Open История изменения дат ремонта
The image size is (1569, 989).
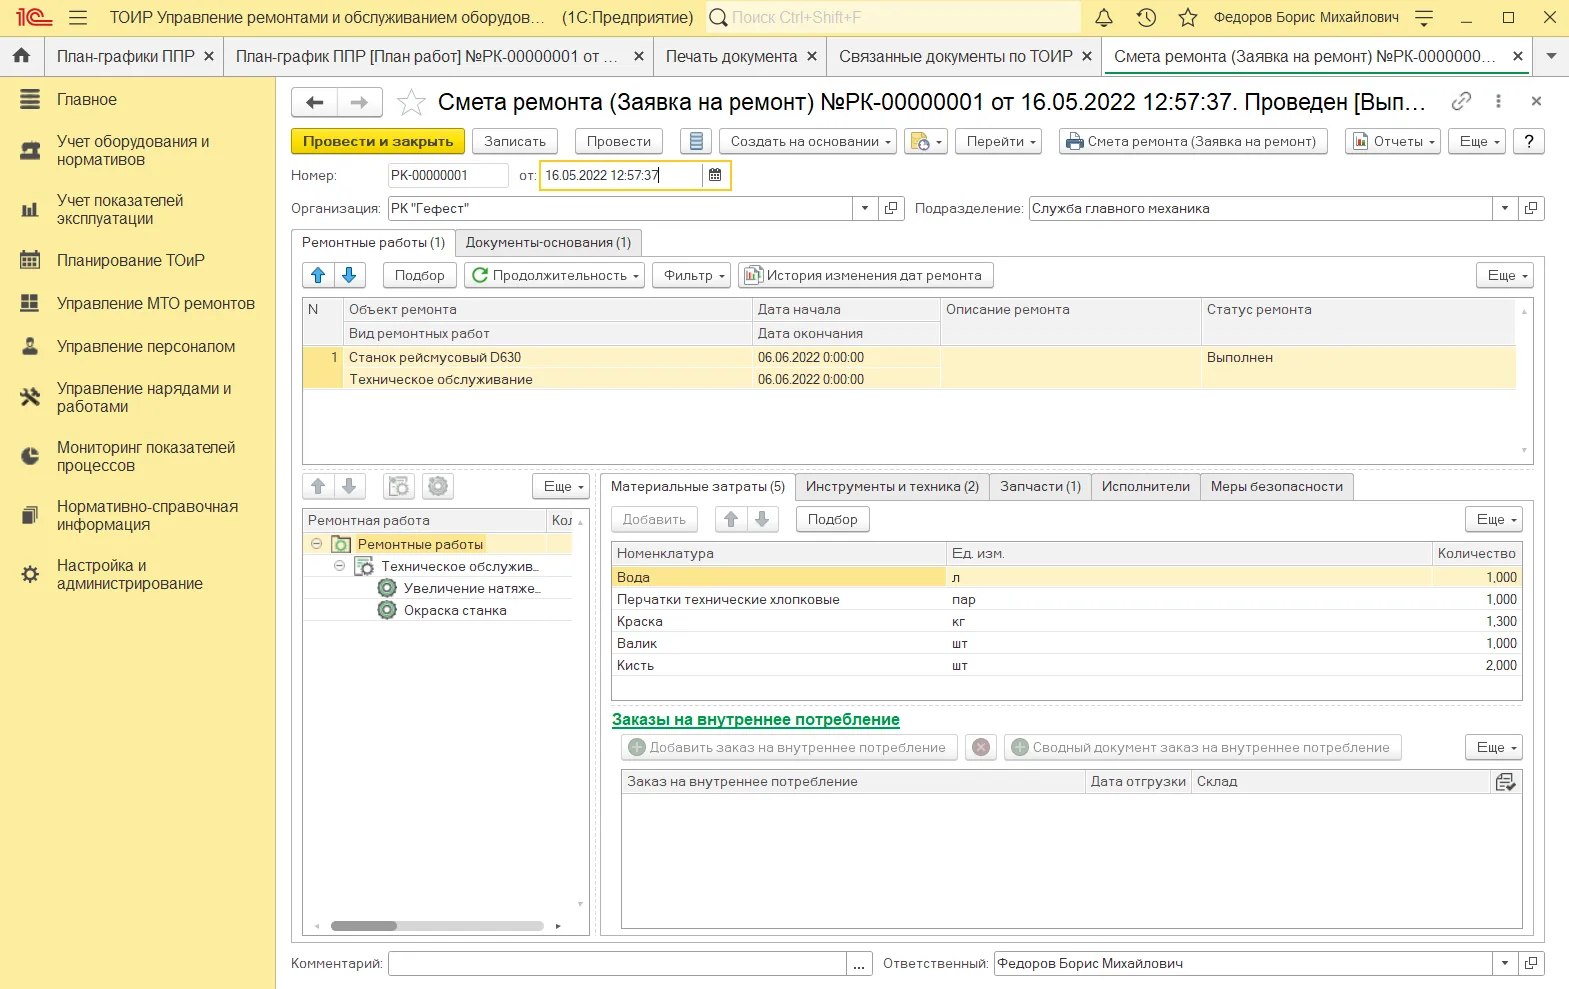coord(866,275)
